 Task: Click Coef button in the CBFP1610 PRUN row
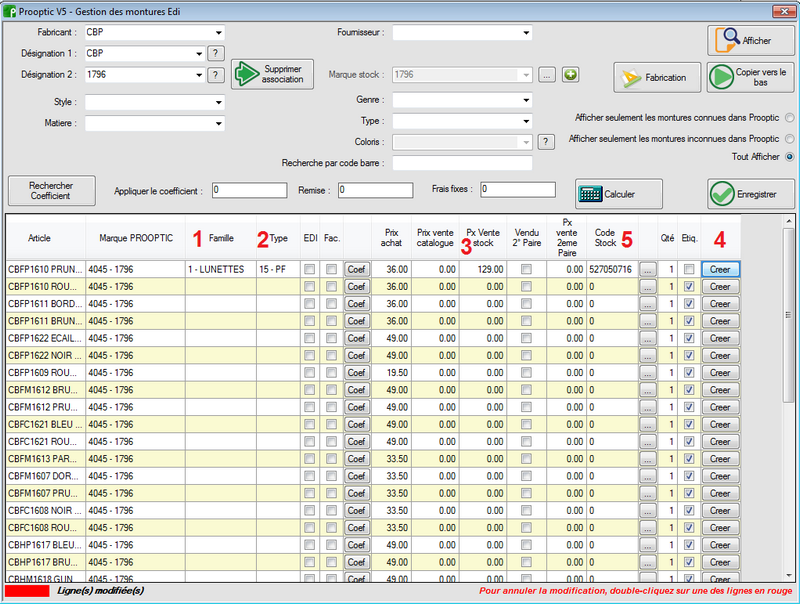coord(357,269)
